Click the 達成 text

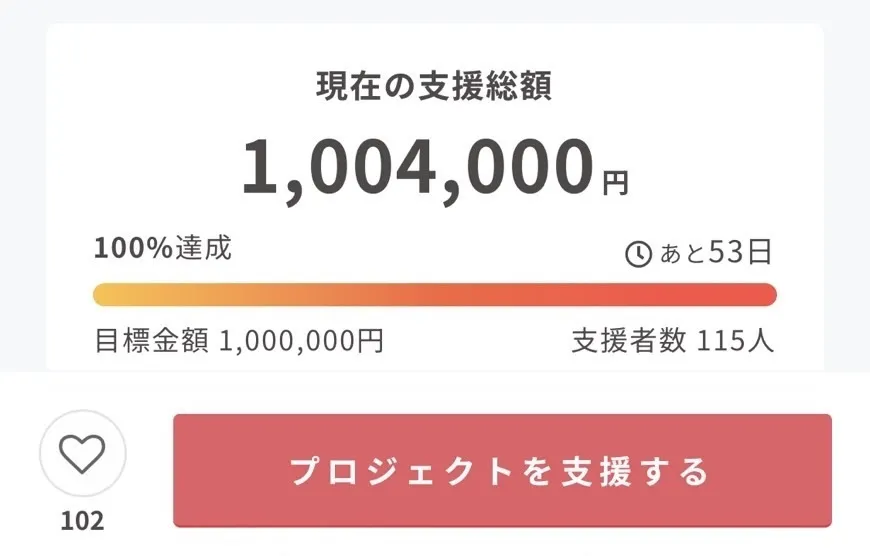[203, 249]
